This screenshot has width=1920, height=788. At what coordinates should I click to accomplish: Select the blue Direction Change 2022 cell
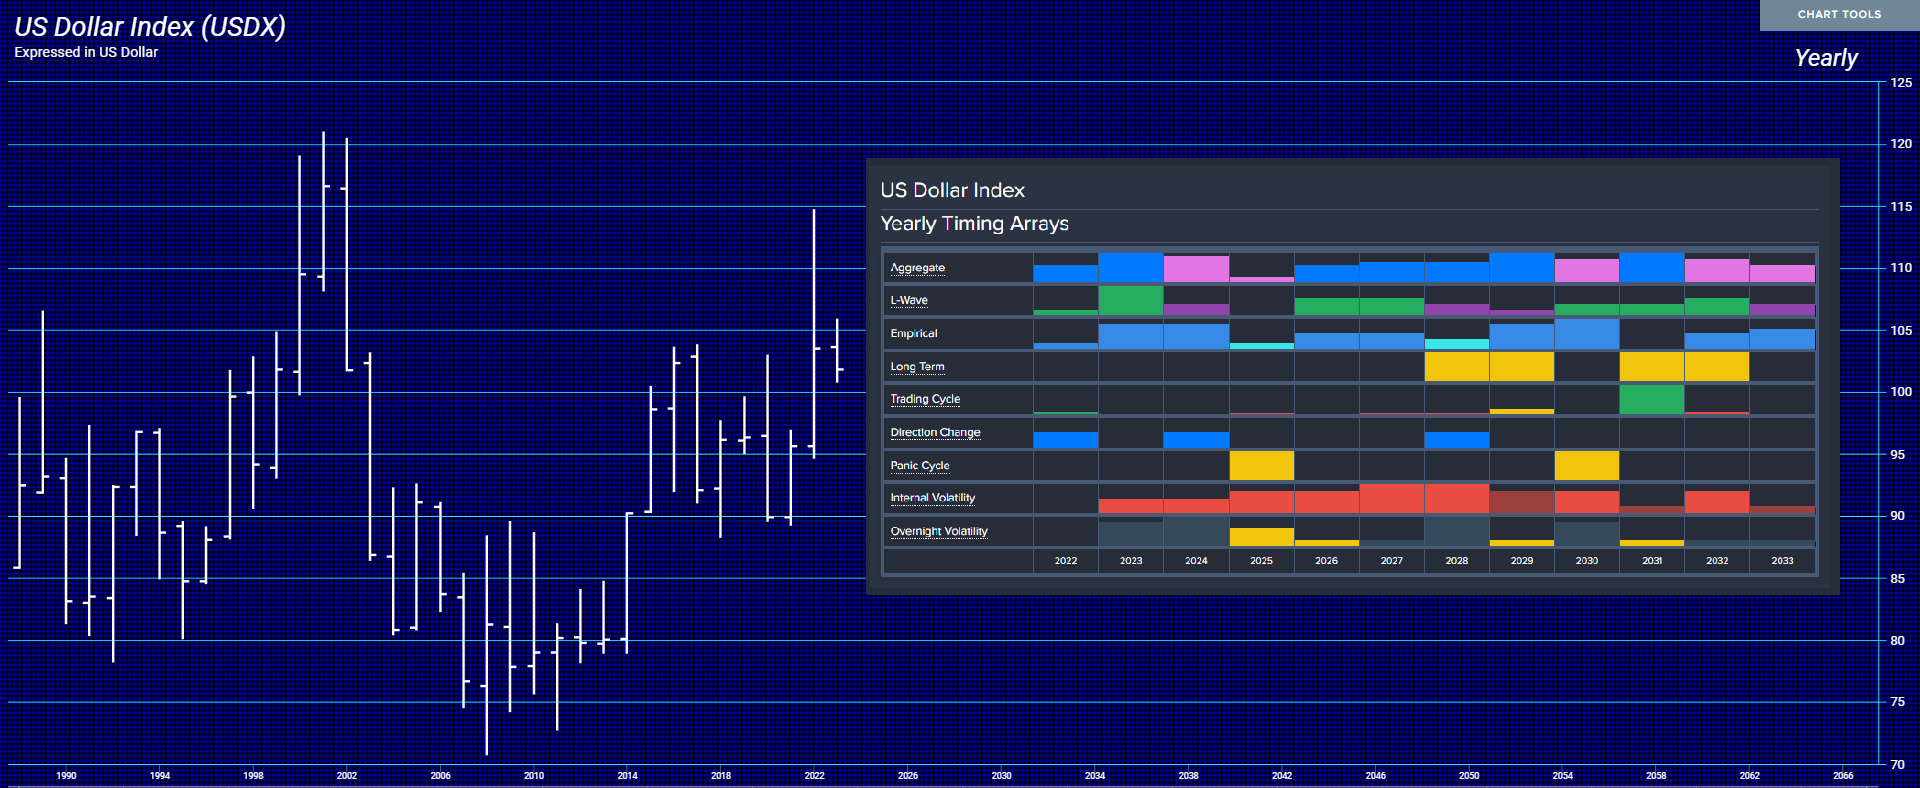click(1065, 440)
